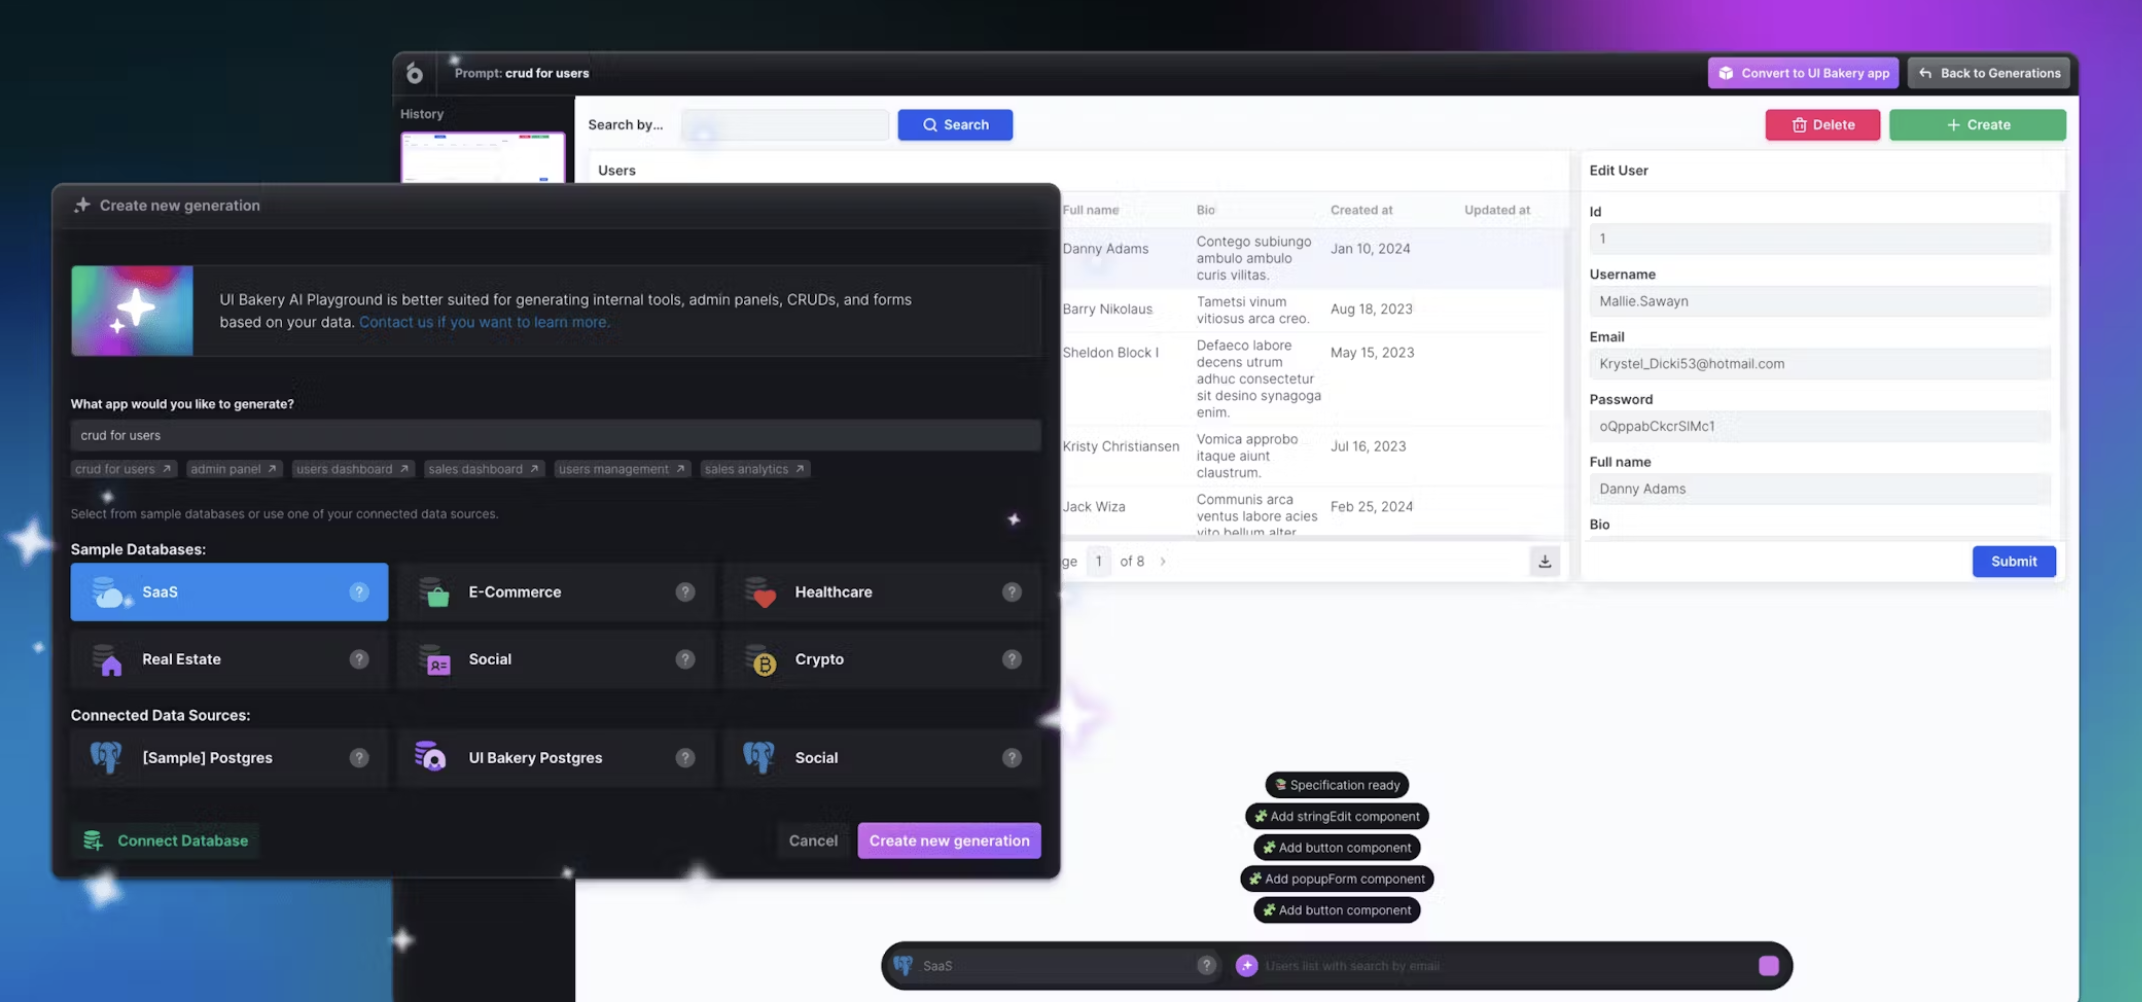This screenshot has width=2142, height=1002.
Task: Click the Search by input field
Action: 785,125
